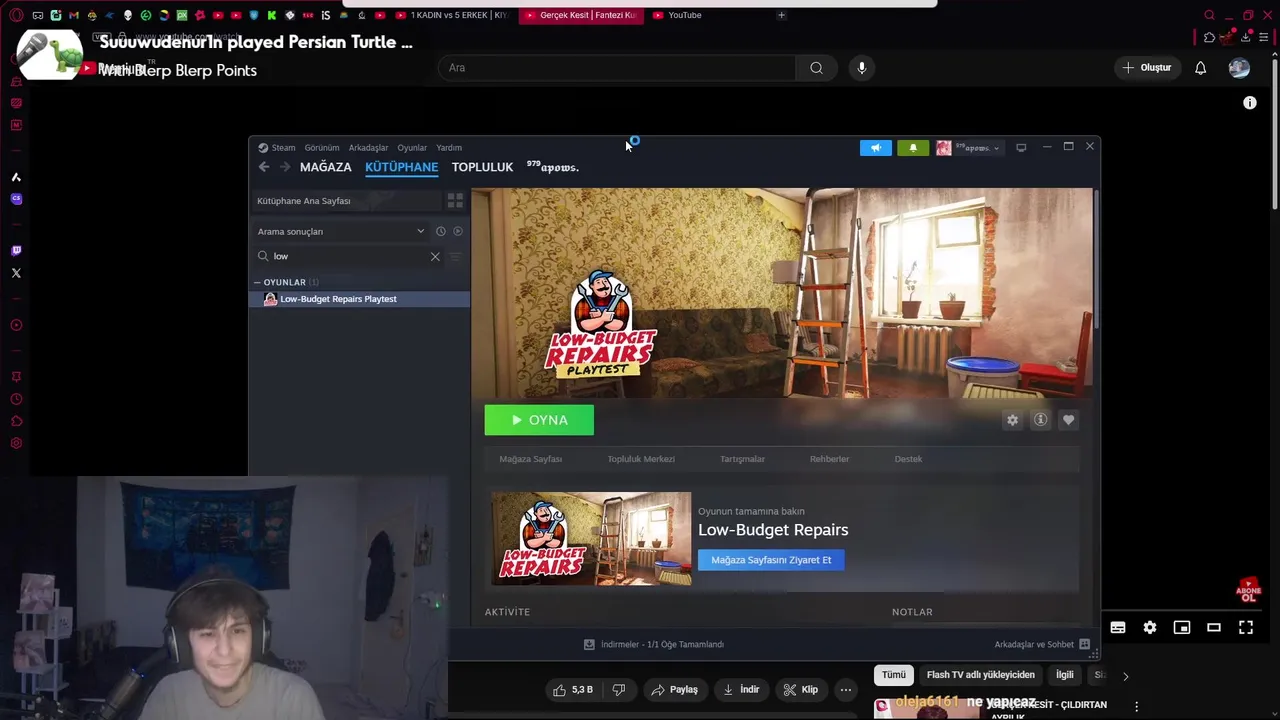Clear the 'low' library search text
Screen dimensions: 1280x720
tap(435, 257)
